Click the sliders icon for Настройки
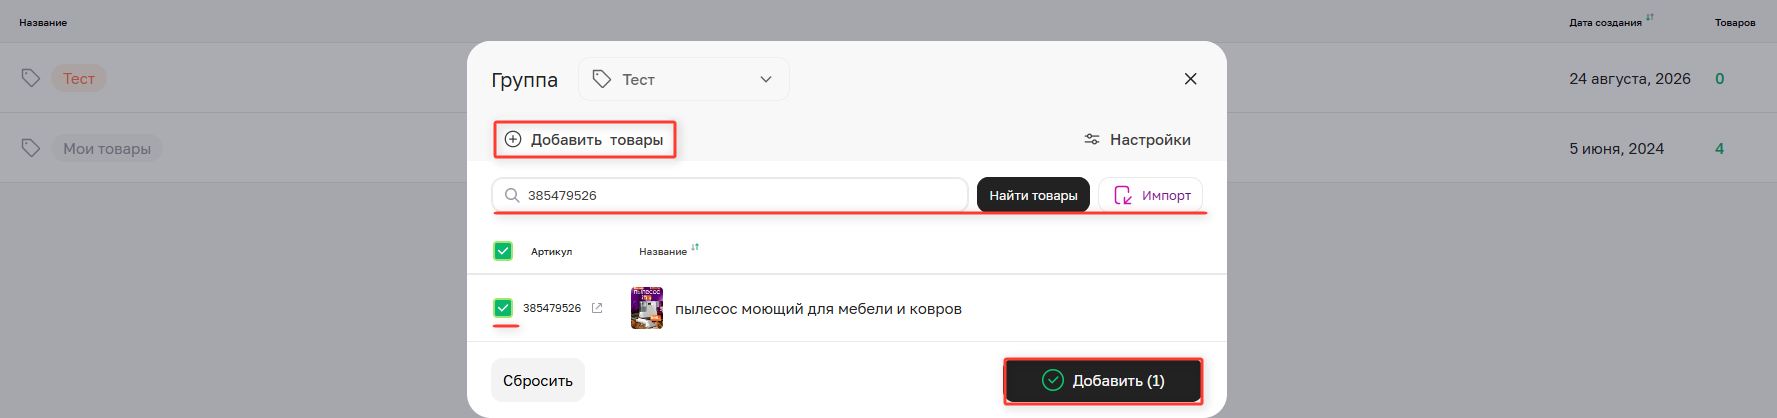Viewport: 1777px width, 418px height. click(1092, 140)
